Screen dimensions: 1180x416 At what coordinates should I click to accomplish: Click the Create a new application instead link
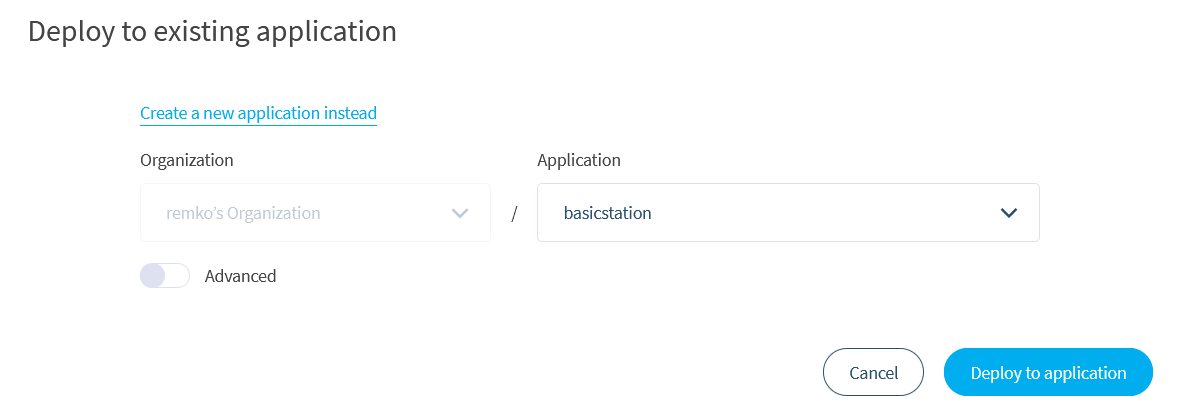(258, 114)
